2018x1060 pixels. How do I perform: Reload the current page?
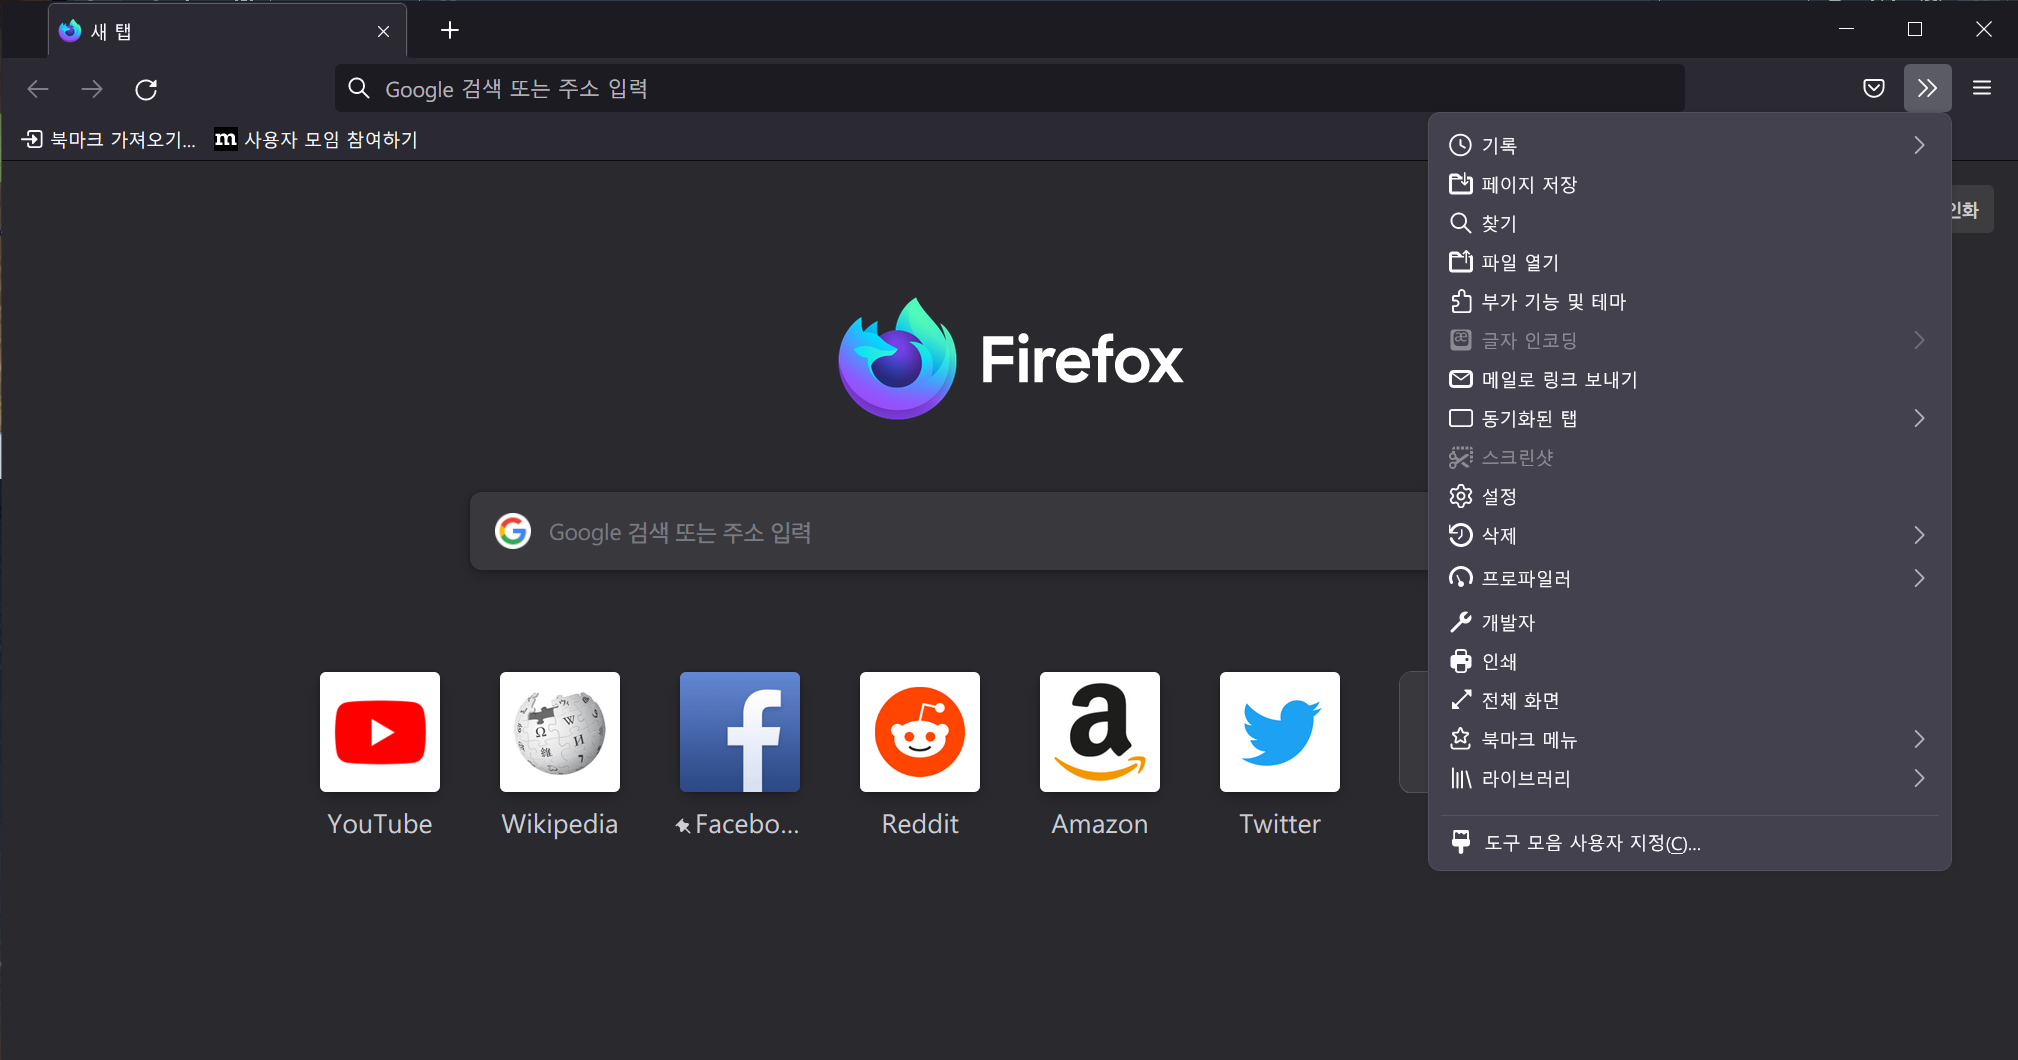146,89
